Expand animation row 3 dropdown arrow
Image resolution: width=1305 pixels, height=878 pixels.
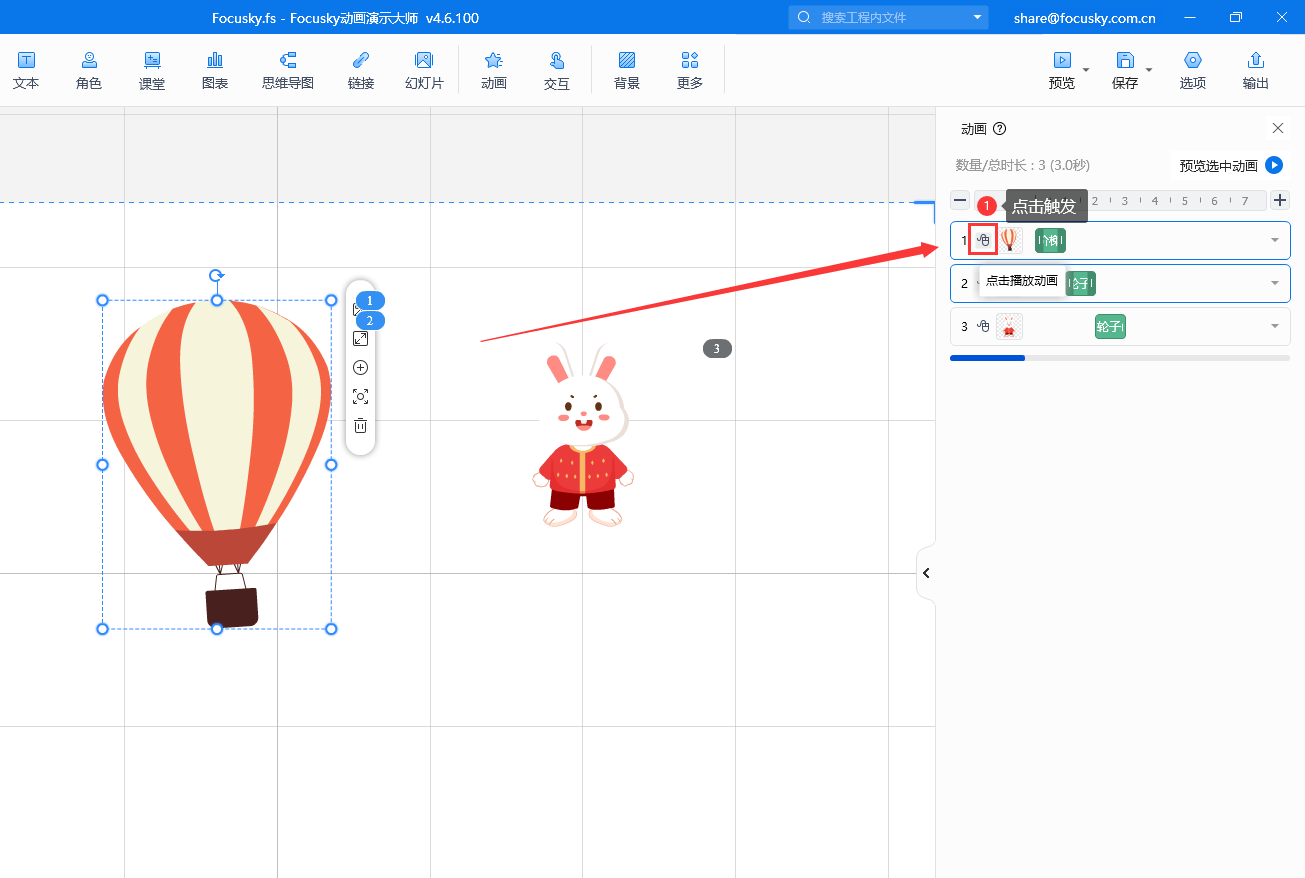click(1275, 326)
